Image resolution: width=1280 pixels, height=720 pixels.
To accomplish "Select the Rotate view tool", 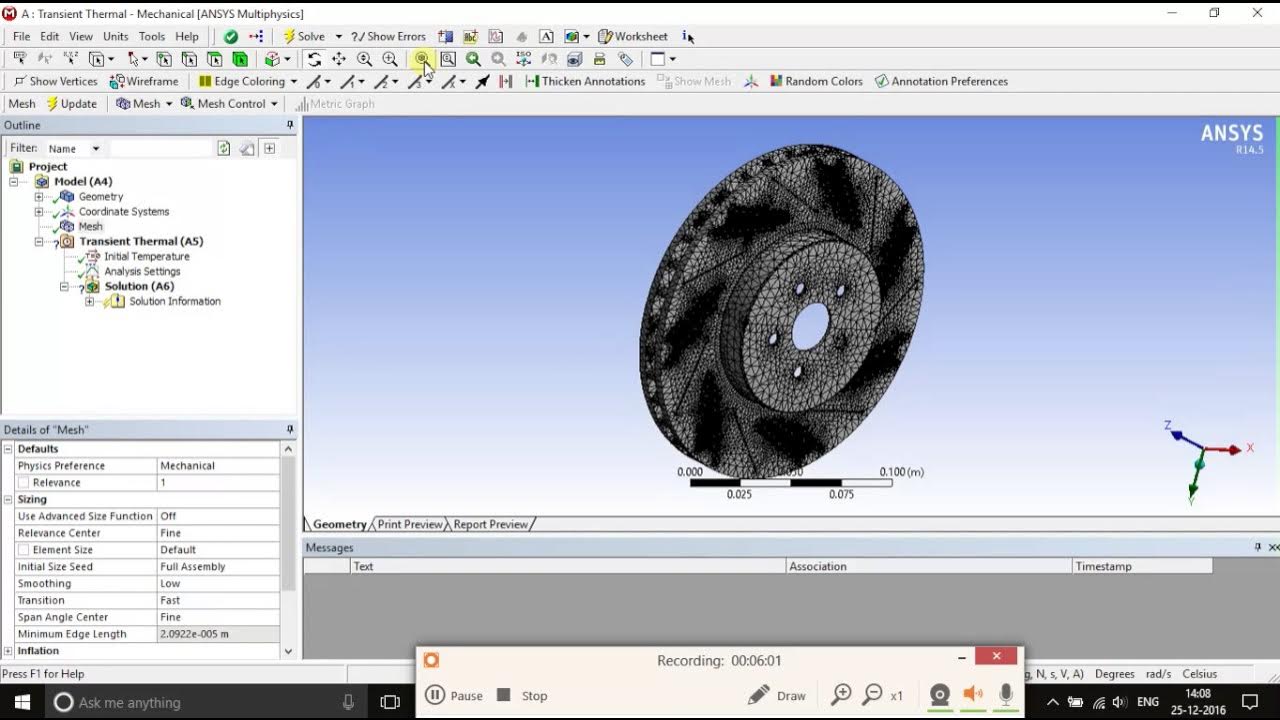I will (314, 59).
